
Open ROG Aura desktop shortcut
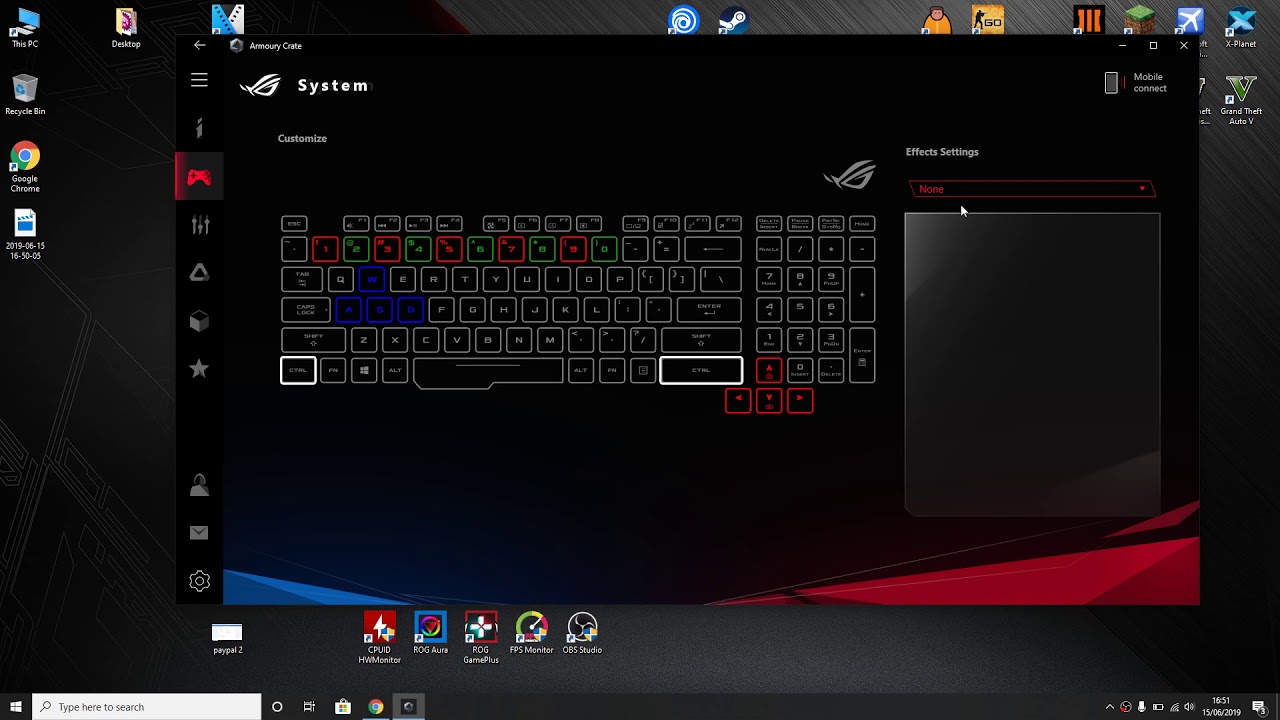430,634
